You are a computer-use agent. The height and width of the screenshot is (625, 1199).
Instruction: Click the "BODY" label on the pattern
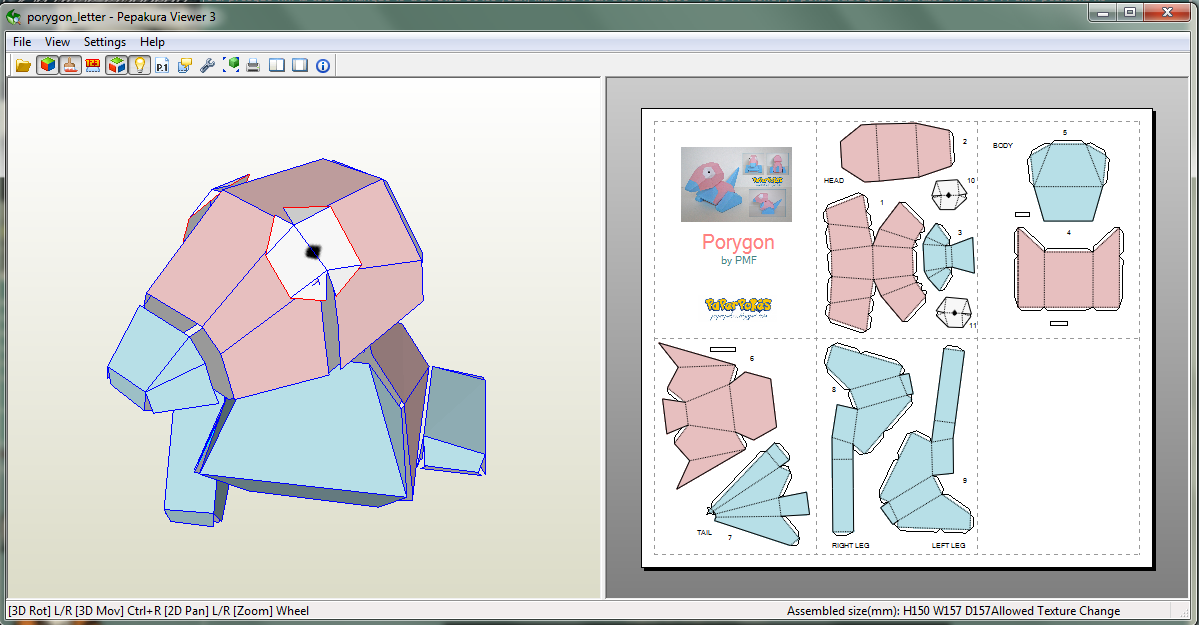(x=1002, y=145)
